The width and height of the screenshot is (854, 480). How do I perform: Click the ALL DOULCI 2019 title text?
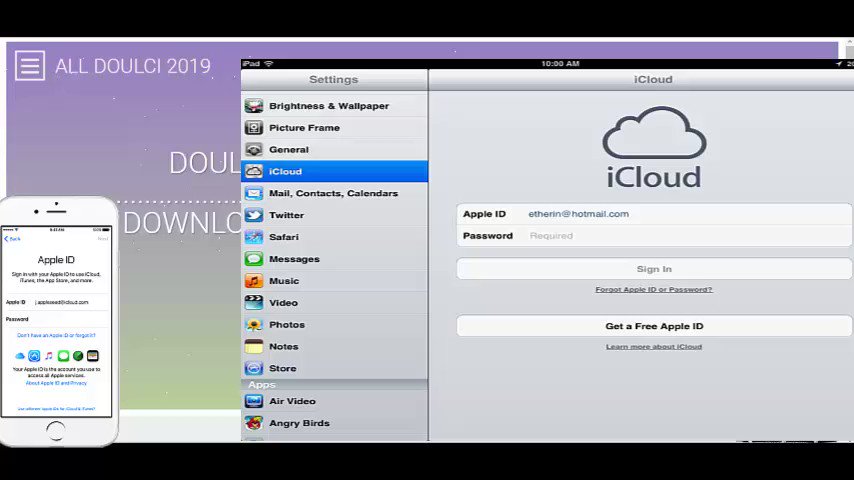pyautogui.click(x=132, y=66)
